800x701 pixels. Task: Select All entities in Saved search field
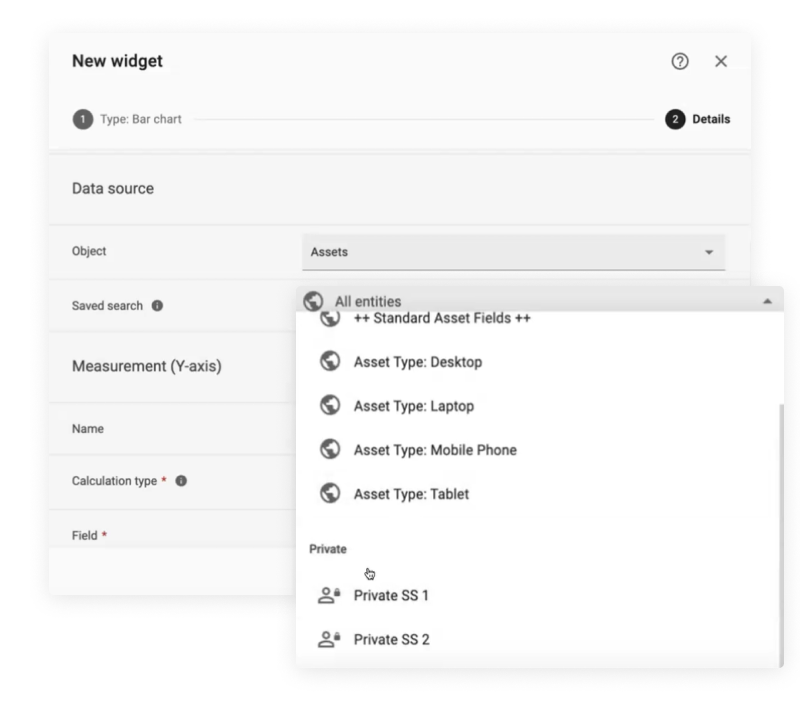[x=368, y=301]
